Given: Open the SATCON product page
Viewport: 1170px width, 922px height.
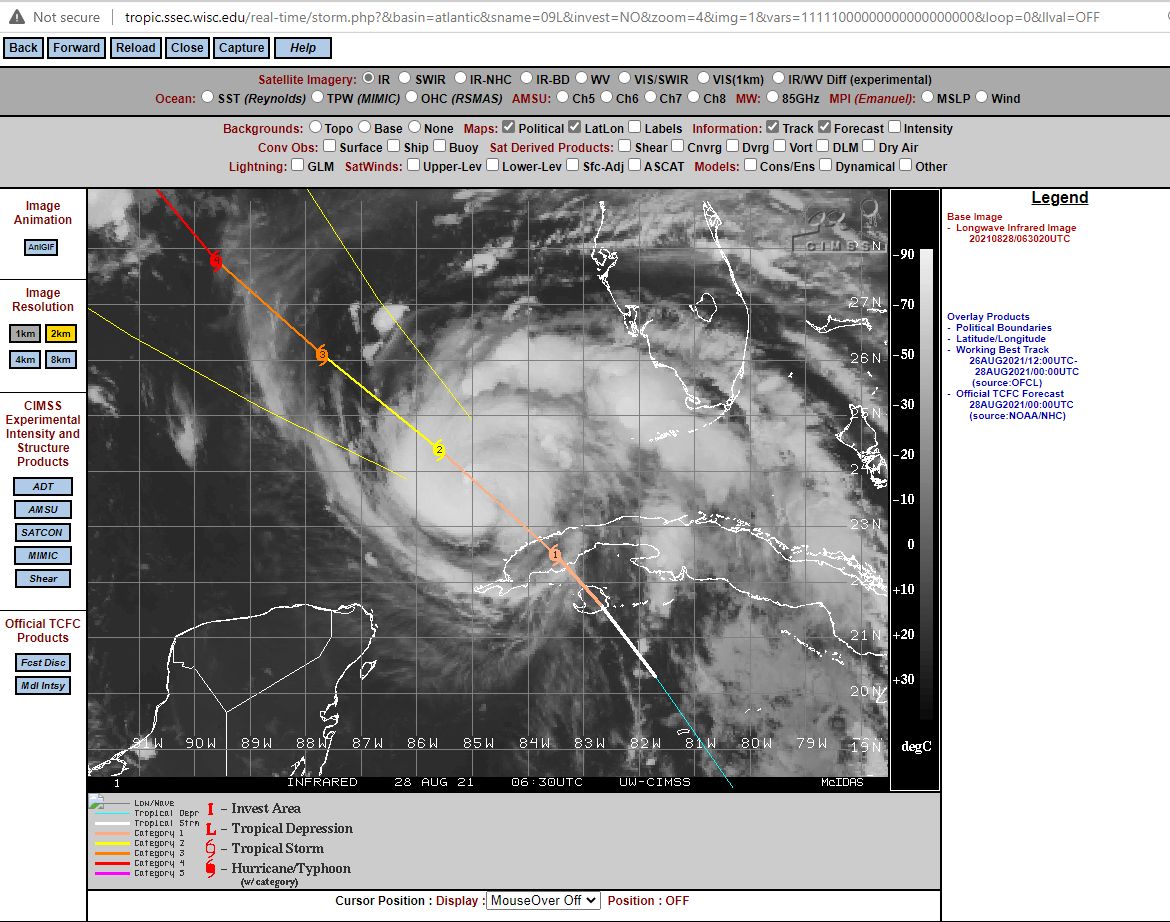Looking at the screenshot, I should 43,533.
